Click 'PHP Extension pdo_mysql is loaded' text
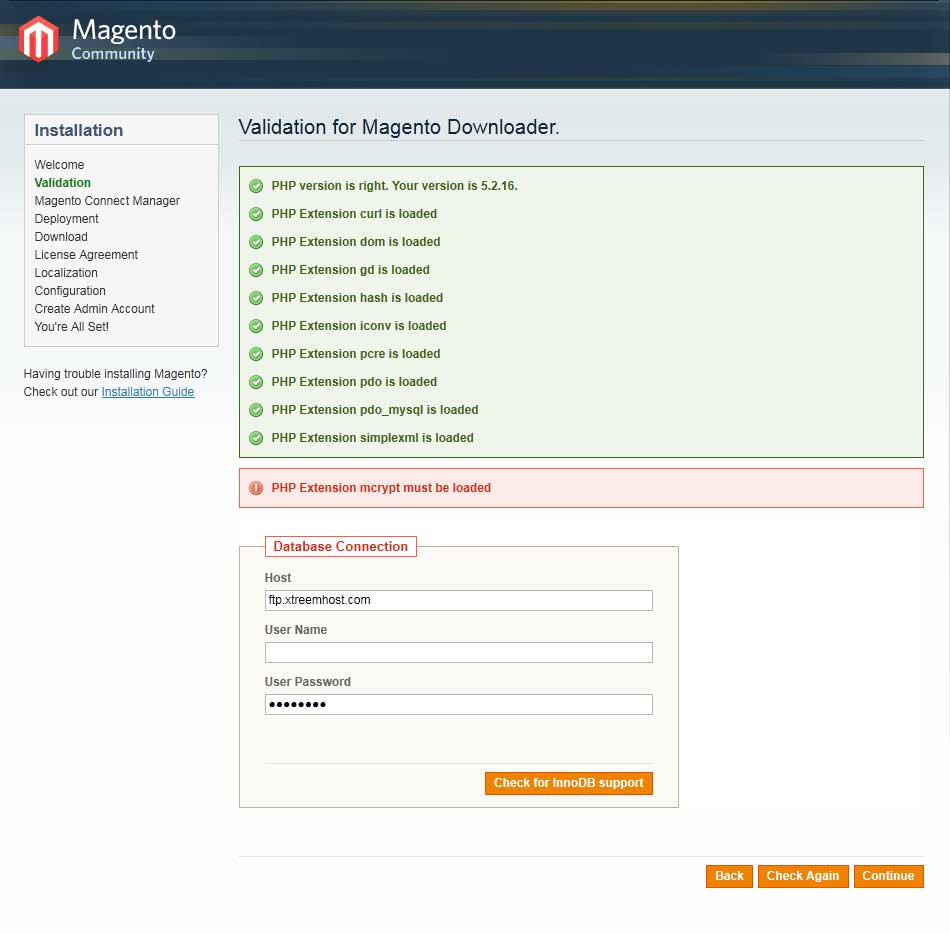Image resolution: width=950 pixels, height=934 pixels. 375,410
